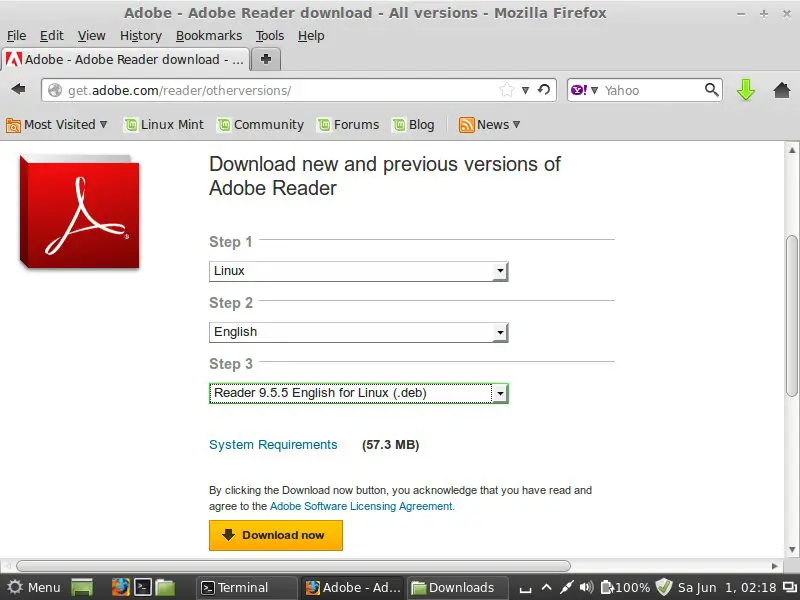
Task: Go back with the back arrow button
Action: click(x=19, y=89)
